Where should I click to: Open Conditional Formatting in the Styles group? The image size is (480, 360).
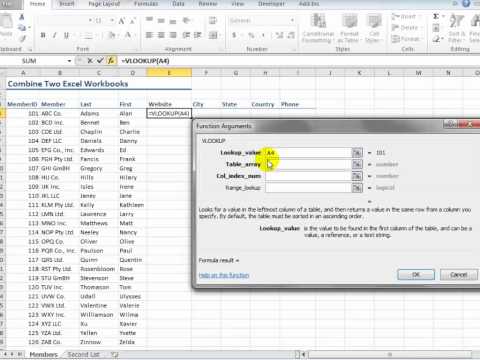318,28
